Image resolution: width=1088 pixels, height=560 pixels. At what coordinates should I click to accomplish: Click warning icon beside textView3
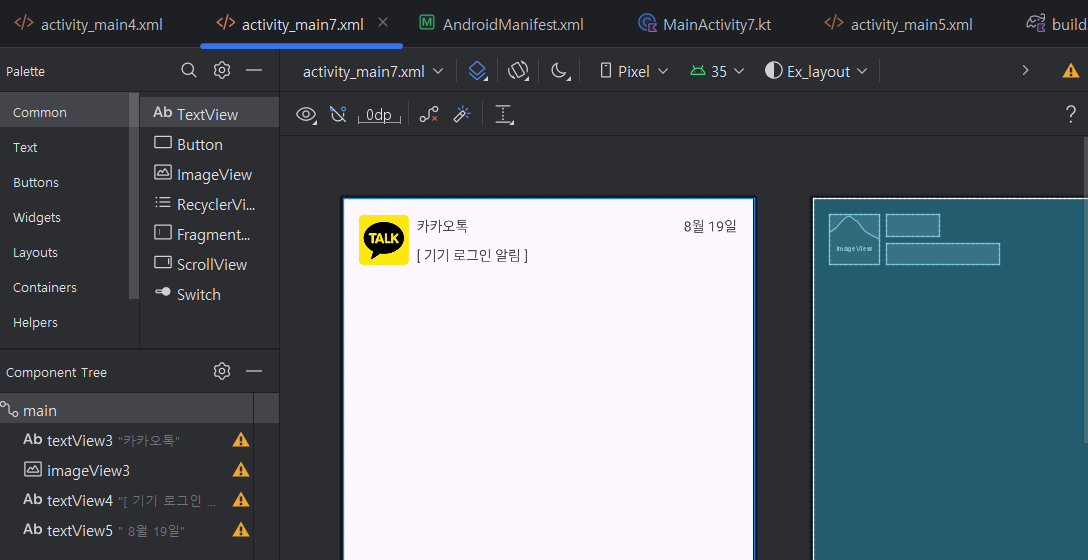(241, 439)
